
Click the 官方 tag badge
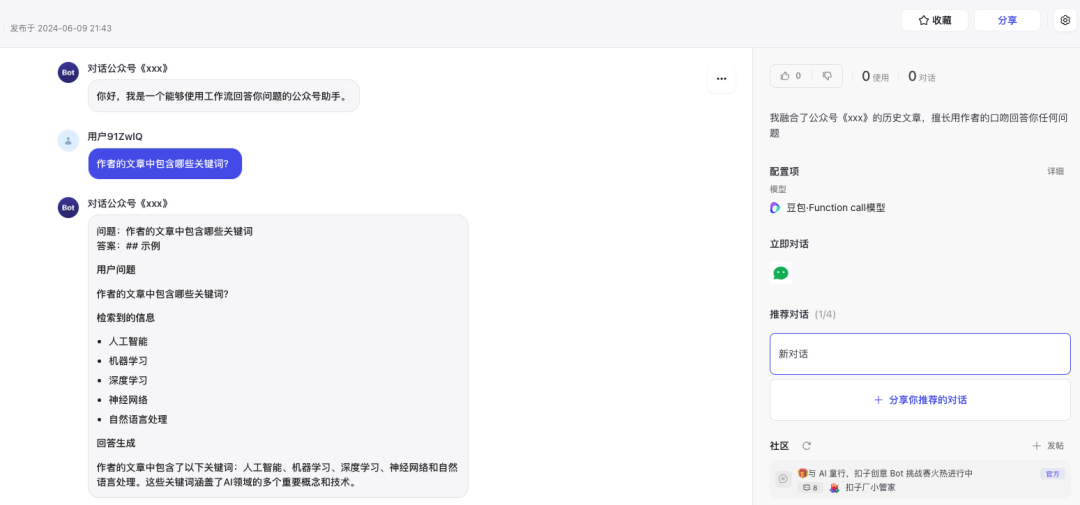pyautogui.click(x=1052, y=474)
